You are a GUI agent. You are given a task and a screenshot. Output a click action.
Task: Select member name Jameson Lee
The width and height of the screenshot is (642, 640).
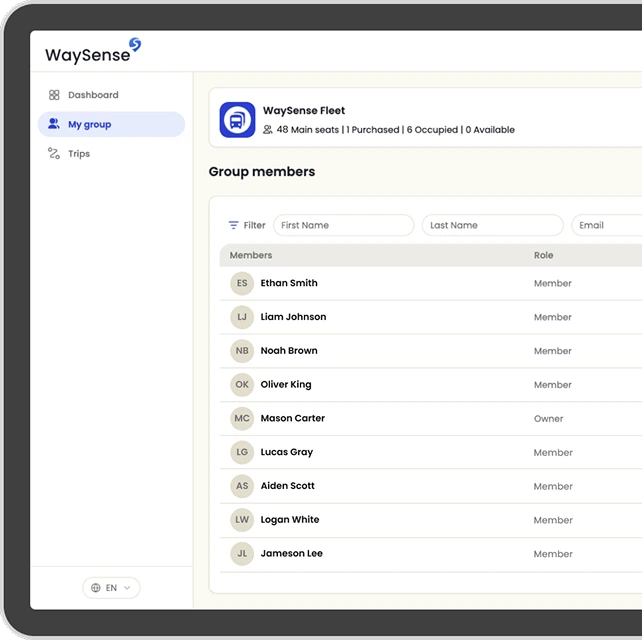click(x=292, y=553)
